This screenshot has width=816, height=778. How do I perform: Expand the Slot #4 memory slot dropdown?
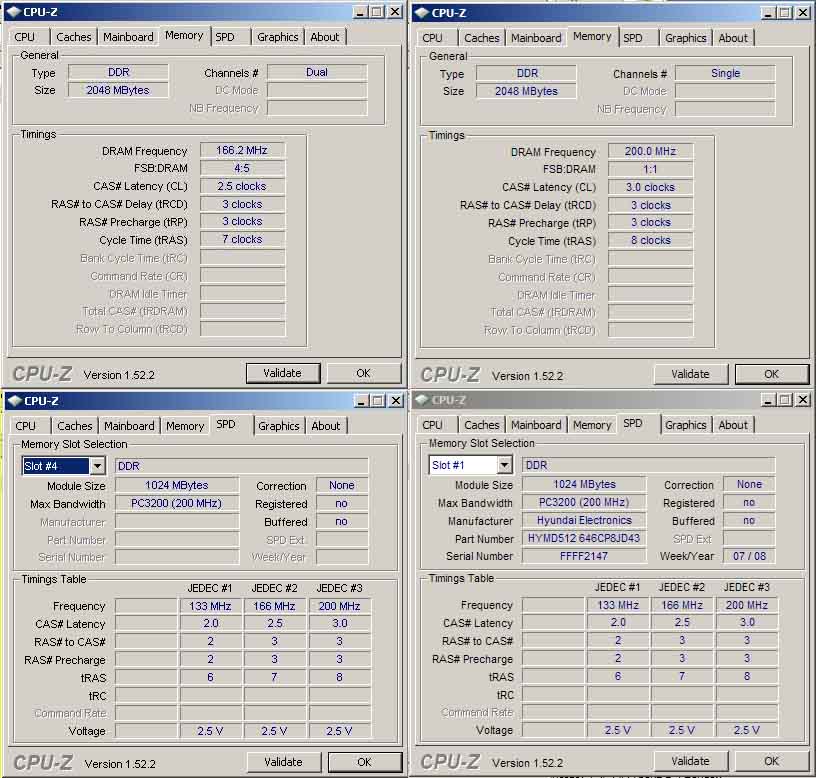[97, 466]
